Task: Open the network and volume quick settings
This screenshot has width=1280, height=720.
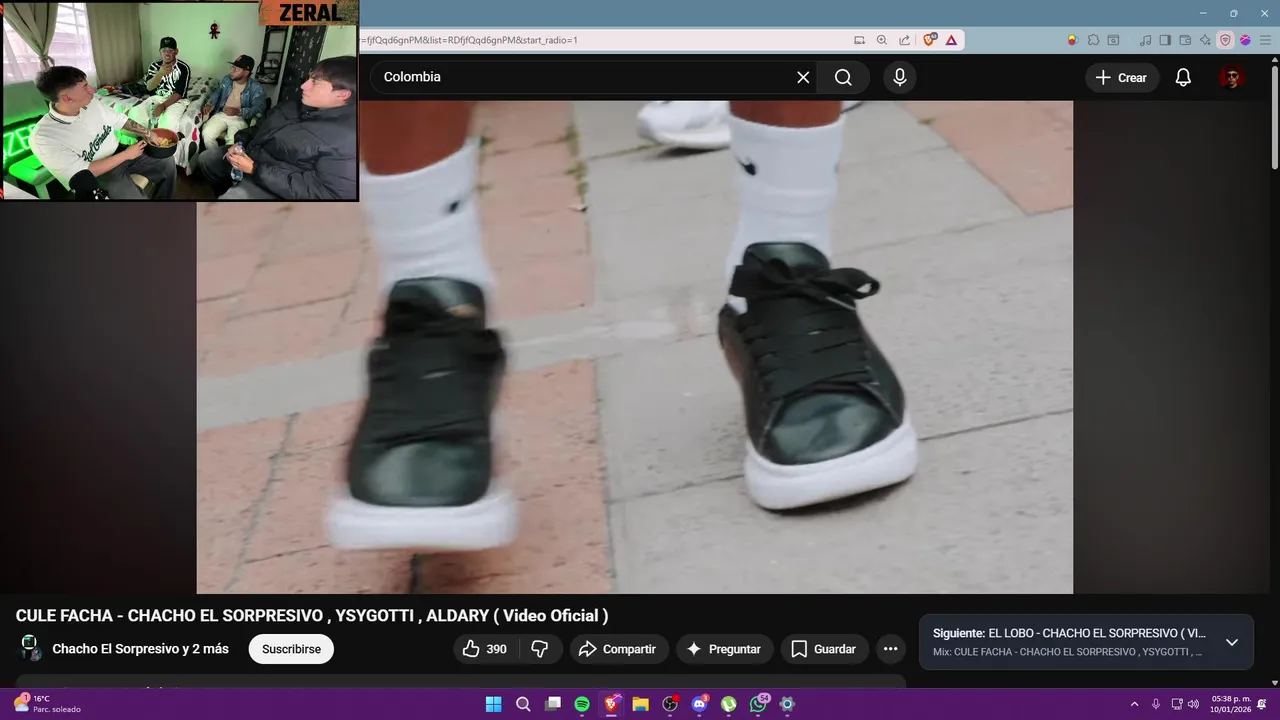Action: (x=1185, y=704)
